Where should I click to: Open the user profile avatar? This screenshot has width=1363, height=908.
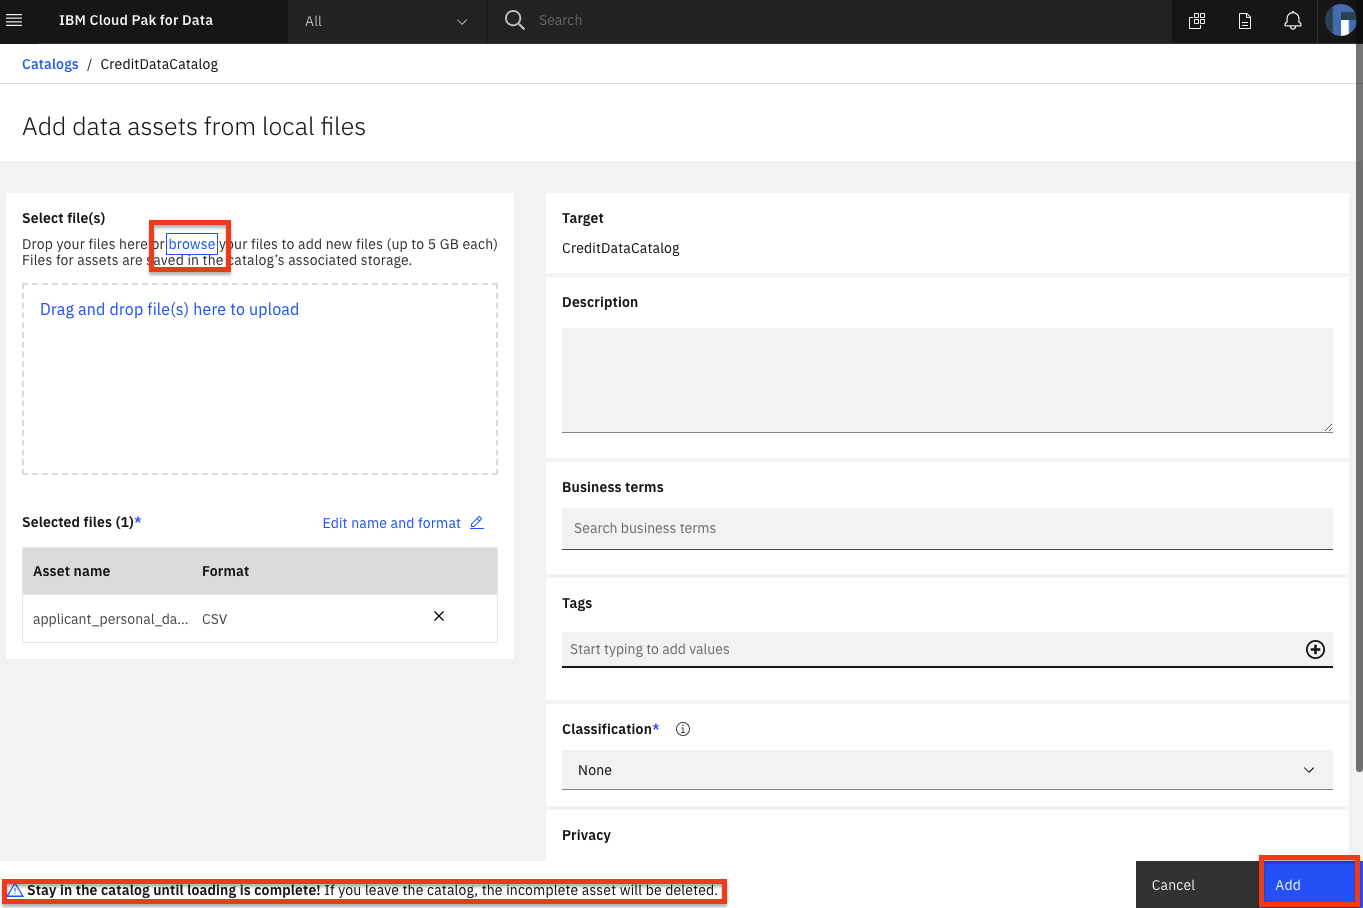(x=1340, y=20)
